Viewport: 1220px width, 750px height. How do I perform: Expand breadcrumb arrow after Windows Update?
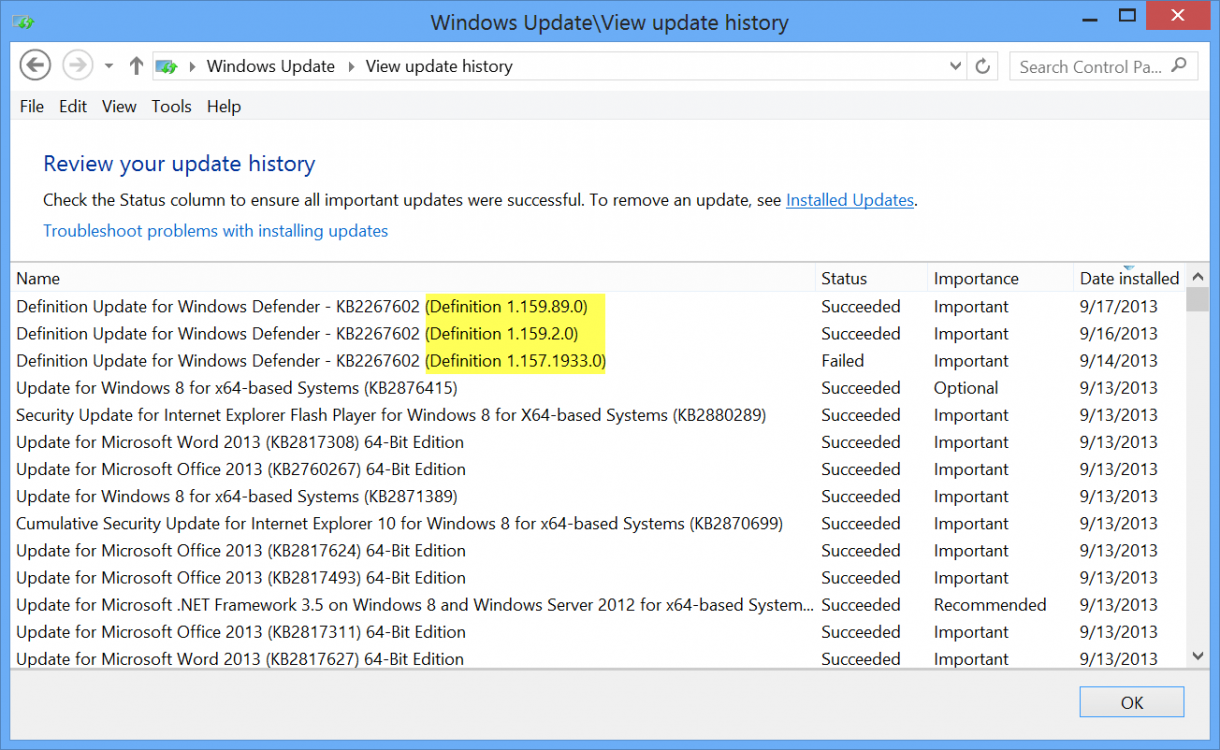[x=351, y=66]
